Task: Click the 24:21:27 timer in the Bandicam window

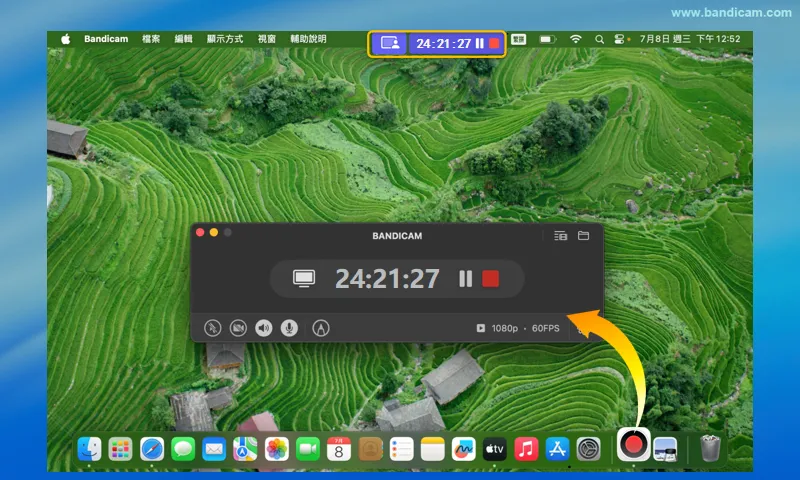Action: pyautogui.click(x=387, y=279)
